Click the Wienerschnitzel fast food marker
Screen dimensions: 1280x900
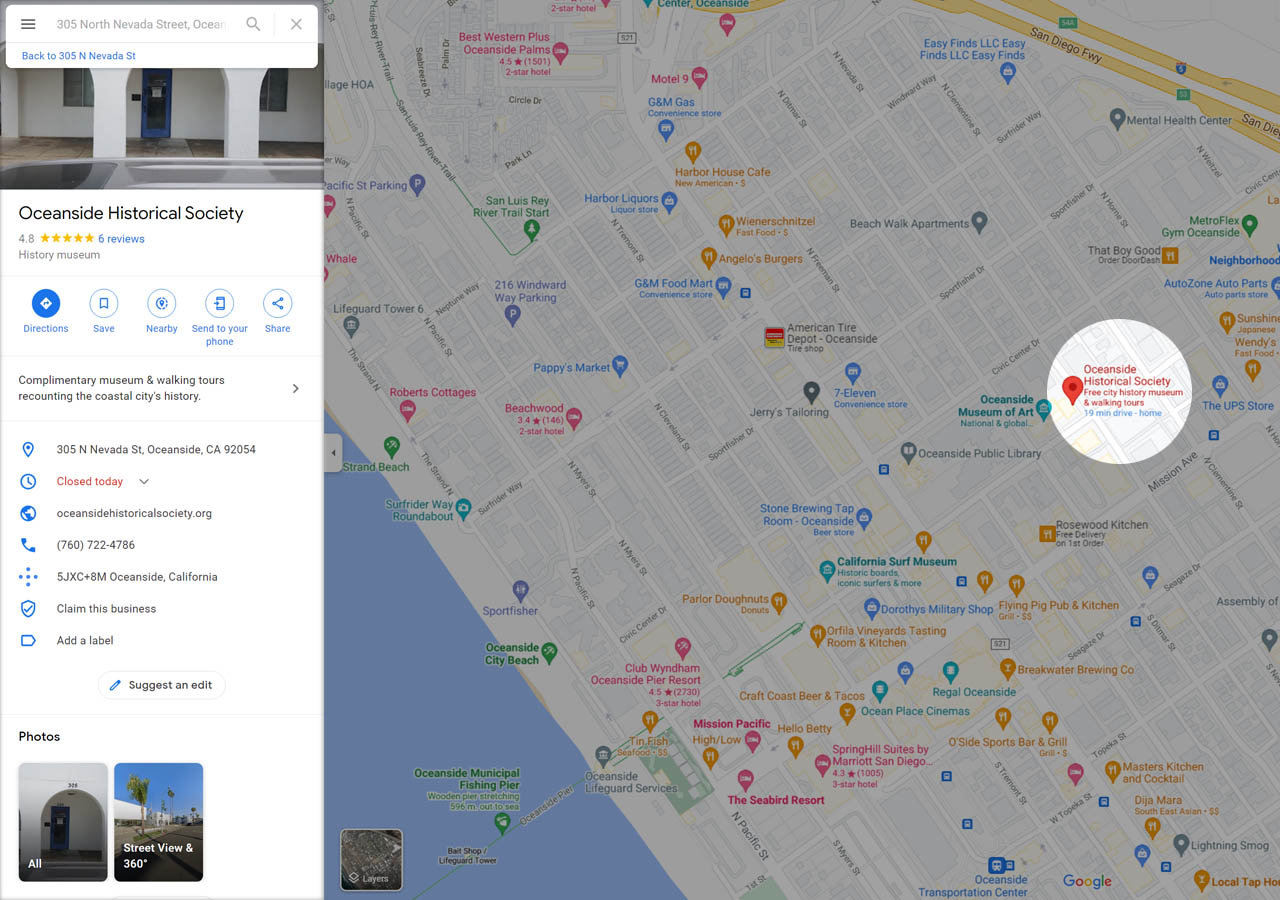point(725,226)
